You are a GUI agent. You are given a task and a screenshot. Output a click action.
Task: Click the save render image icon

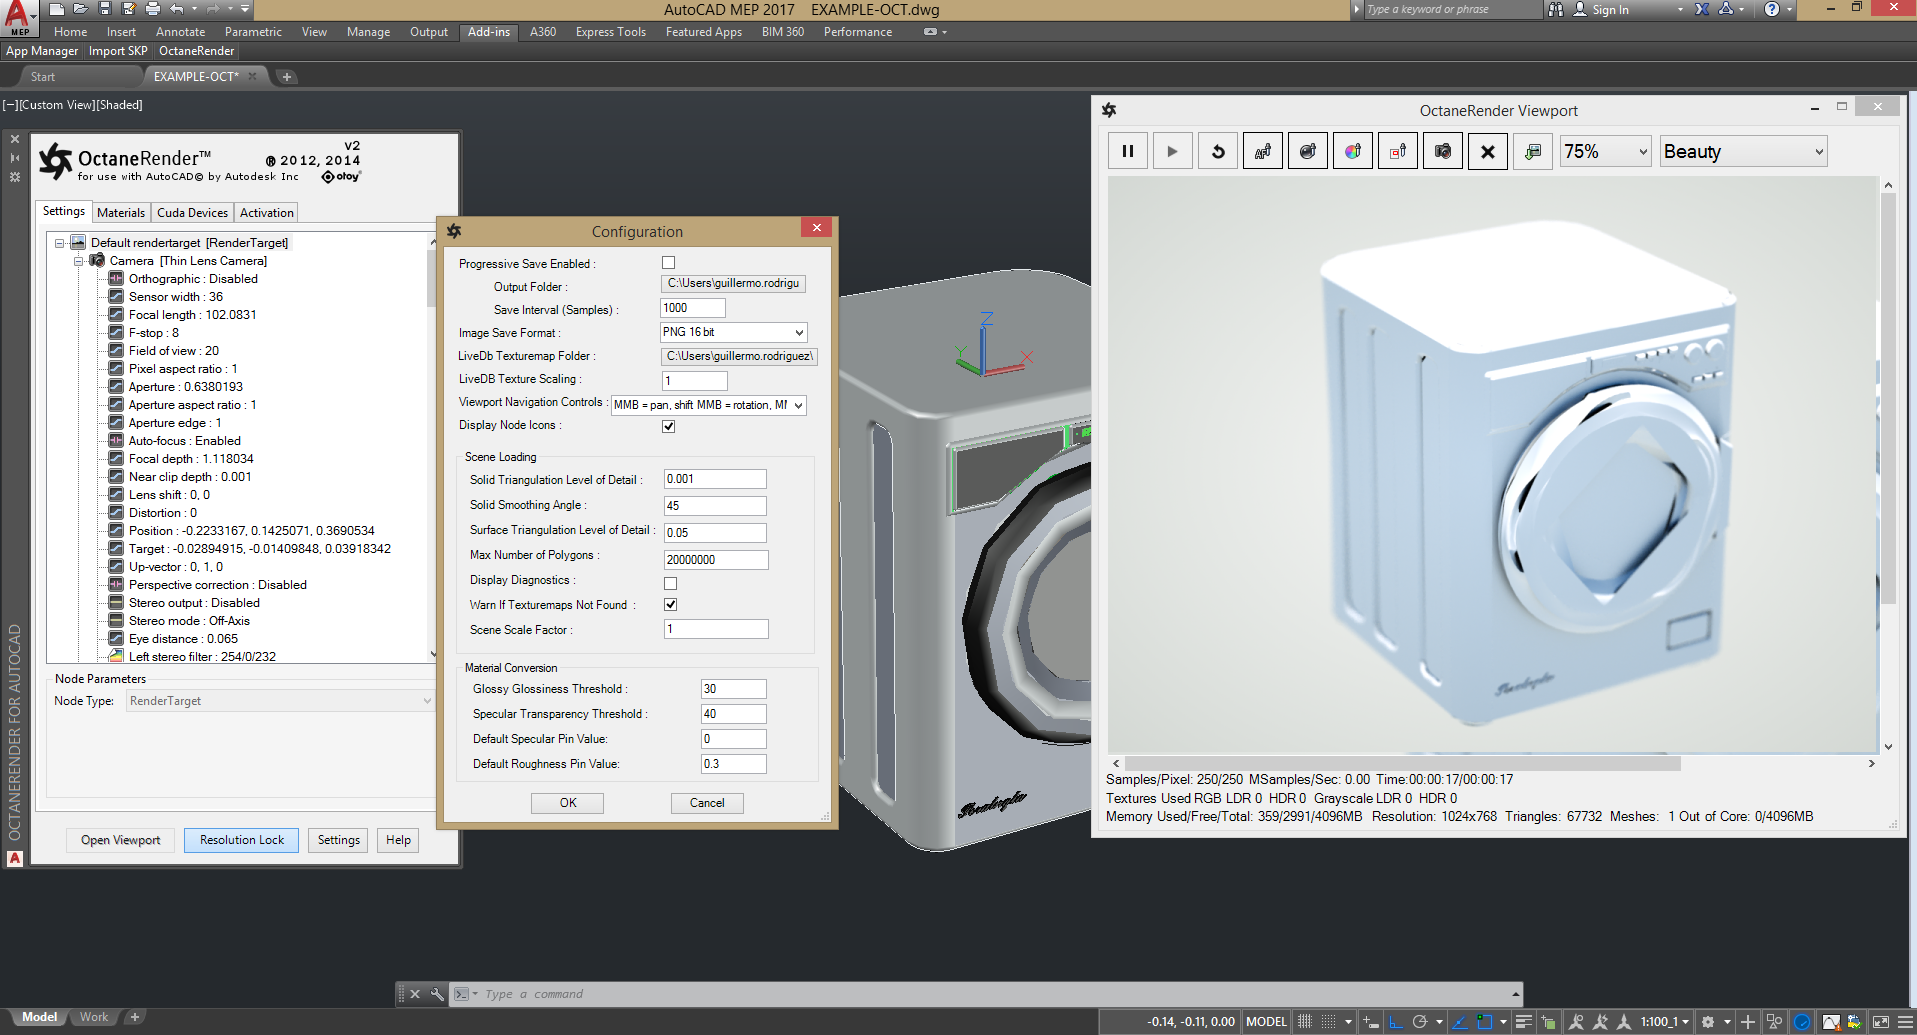[x=1533, y=152]
